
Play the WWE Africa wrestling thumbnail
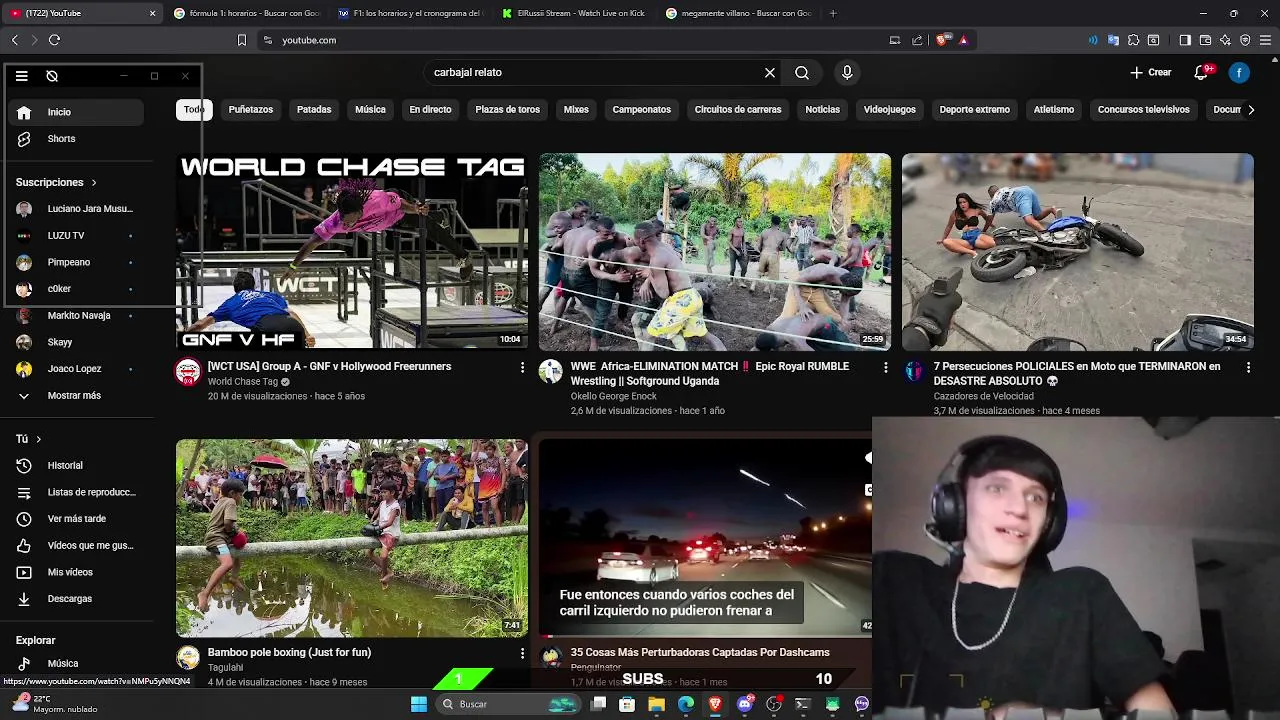715,251
